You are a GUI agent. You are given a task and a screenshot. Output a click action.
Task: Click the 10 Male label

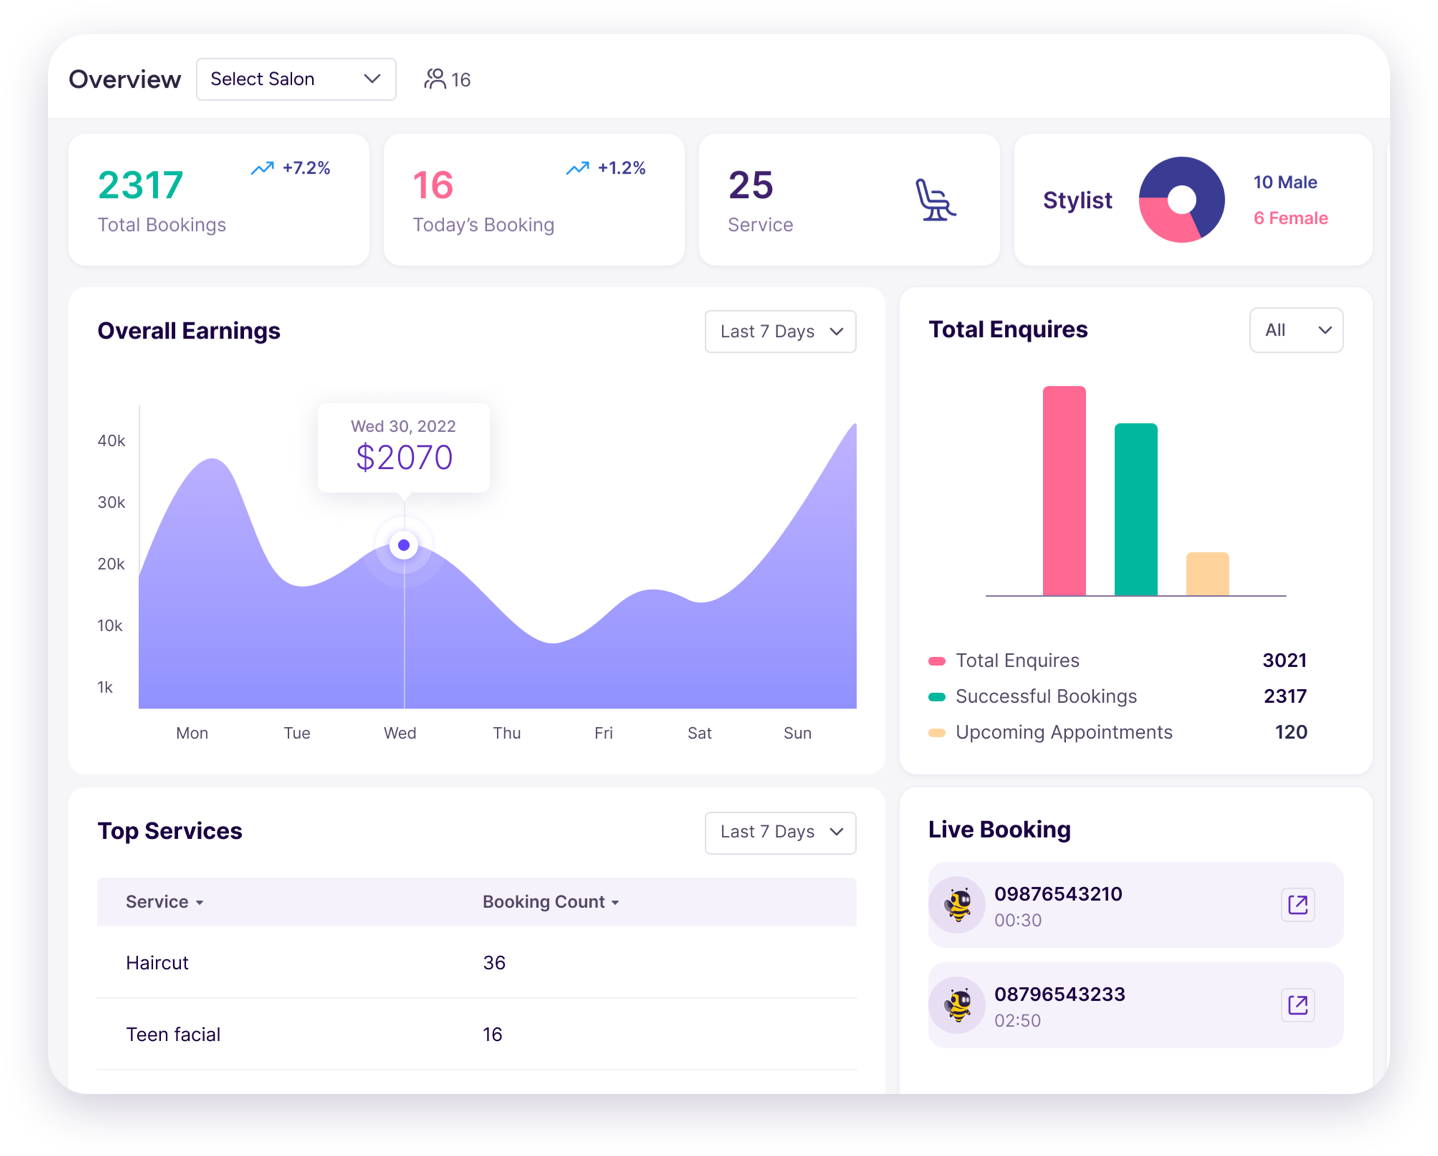[1285, 182]
